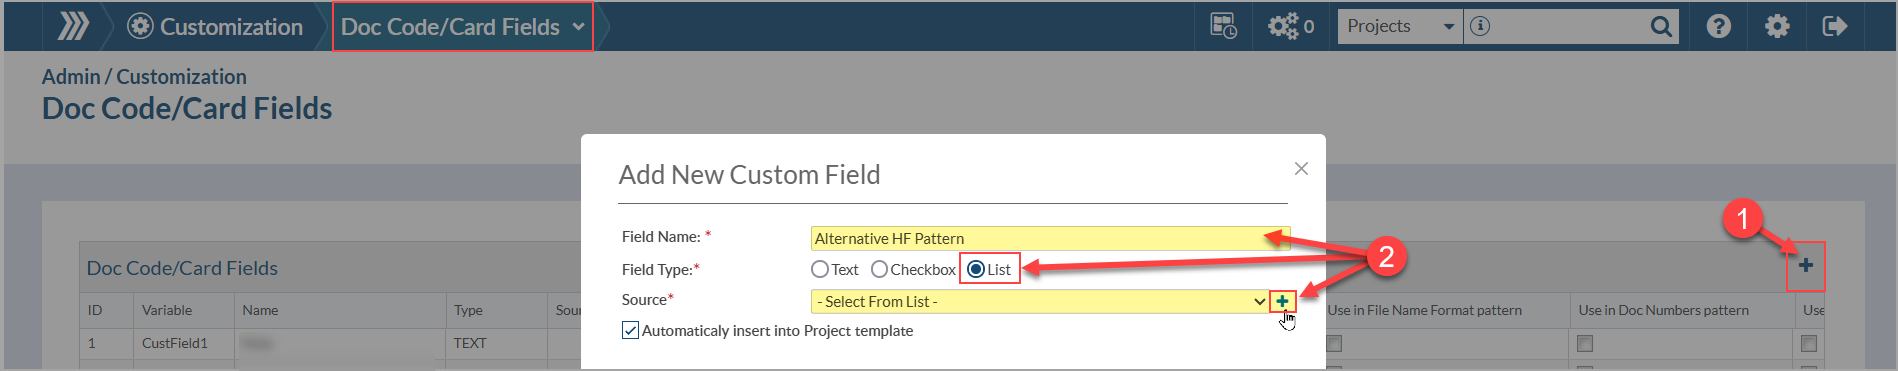Open the Customization gear breadcrumb
Image resolution: width=1898 pixels, height=371 pixels.
click(215, 27)
